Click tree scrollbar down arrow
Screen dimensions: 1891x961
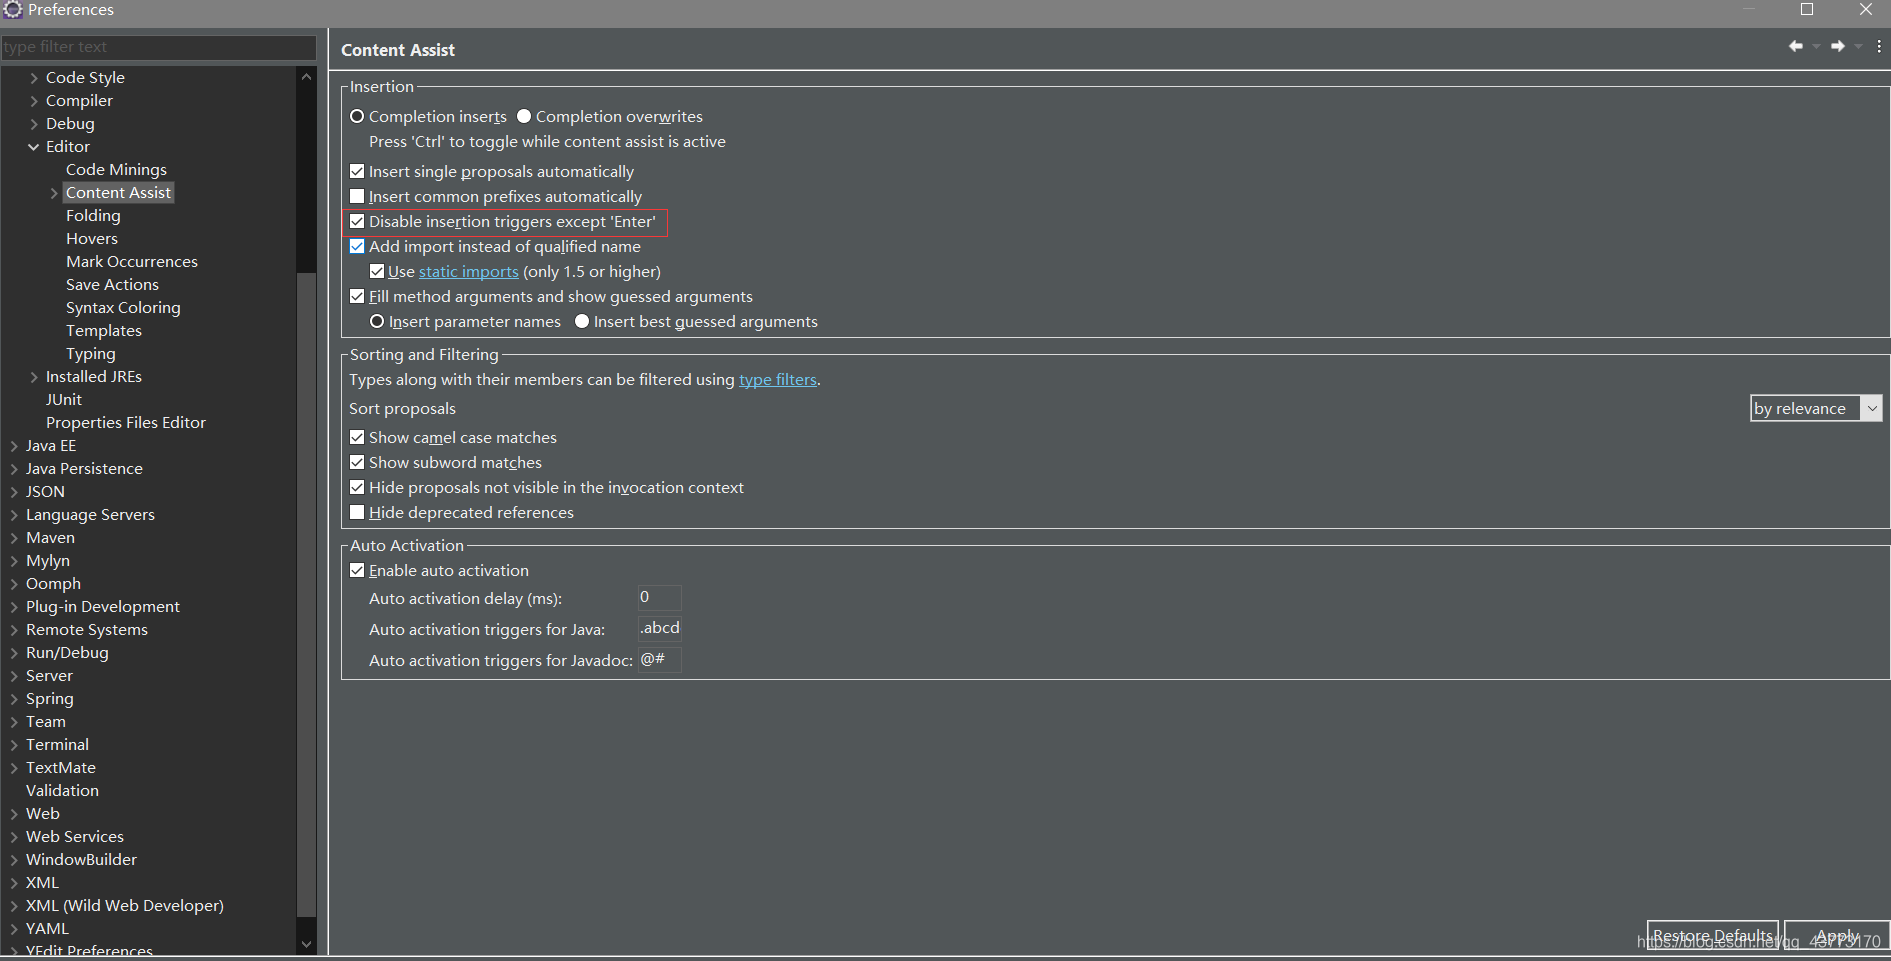306,943
